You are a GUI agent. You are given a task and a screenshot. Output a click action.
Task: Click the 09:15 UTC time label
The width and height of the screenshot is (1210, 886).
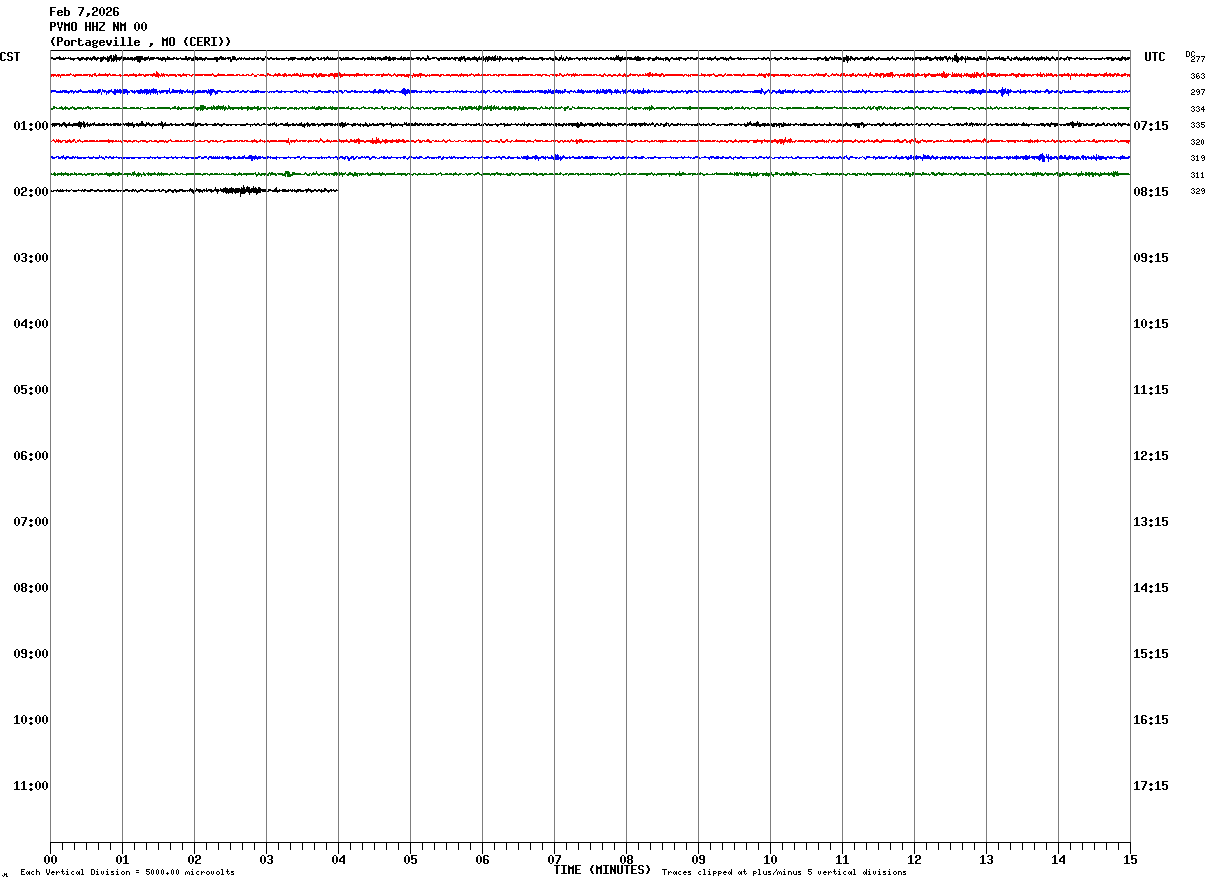point(1151,258)
